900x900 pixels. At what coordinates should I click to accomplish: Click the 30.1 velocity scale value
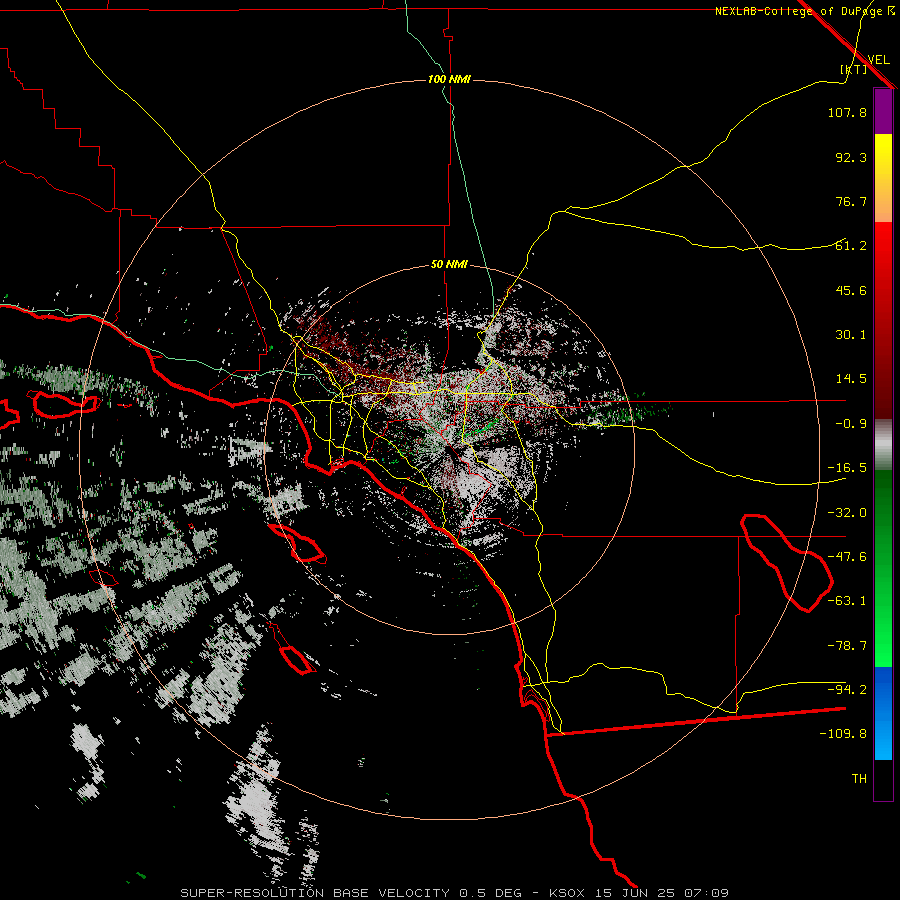[851, 335]
